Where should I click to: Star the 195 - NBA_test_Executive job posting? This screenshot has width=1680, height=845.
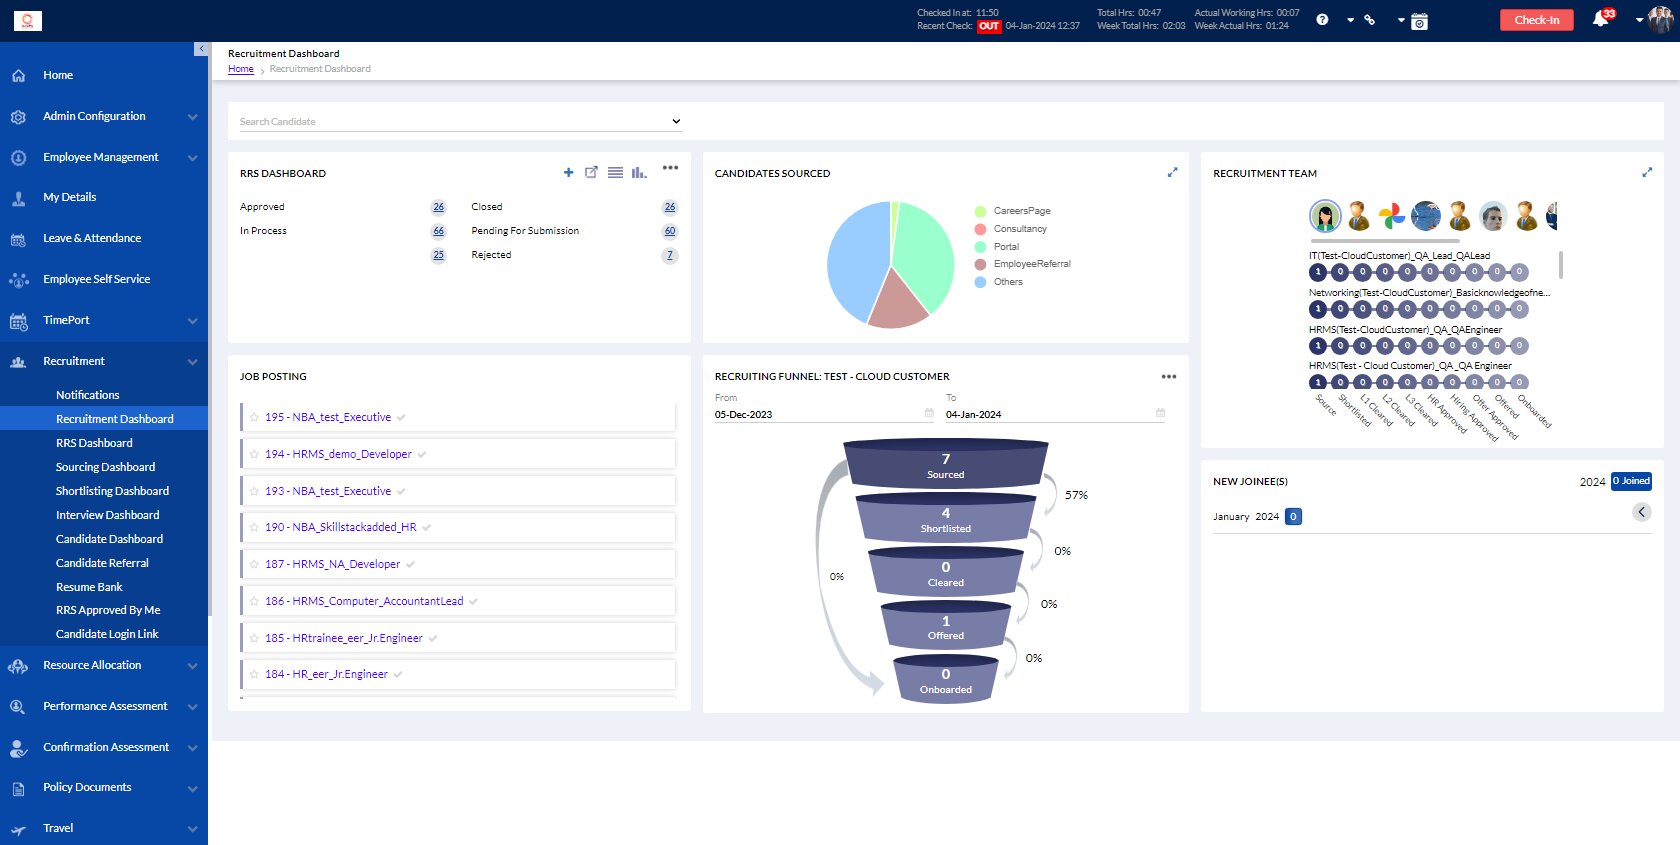point(254,418)
